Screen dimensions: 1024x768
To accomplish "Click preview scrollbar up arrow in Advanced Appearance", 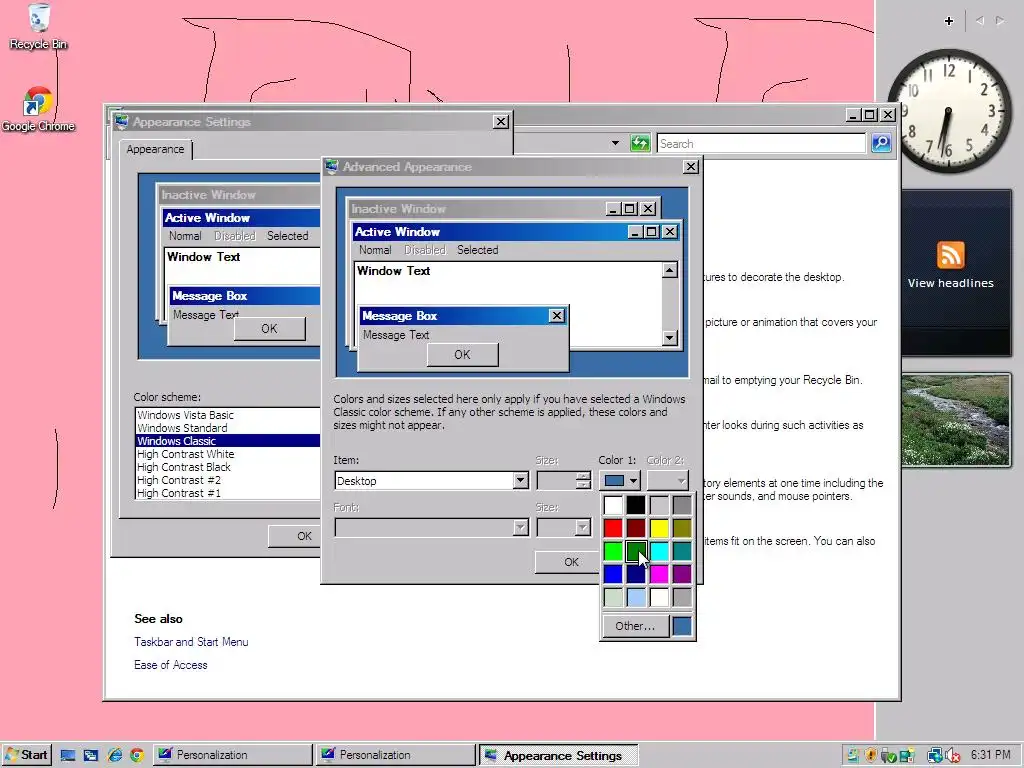I will pos(669,270).
